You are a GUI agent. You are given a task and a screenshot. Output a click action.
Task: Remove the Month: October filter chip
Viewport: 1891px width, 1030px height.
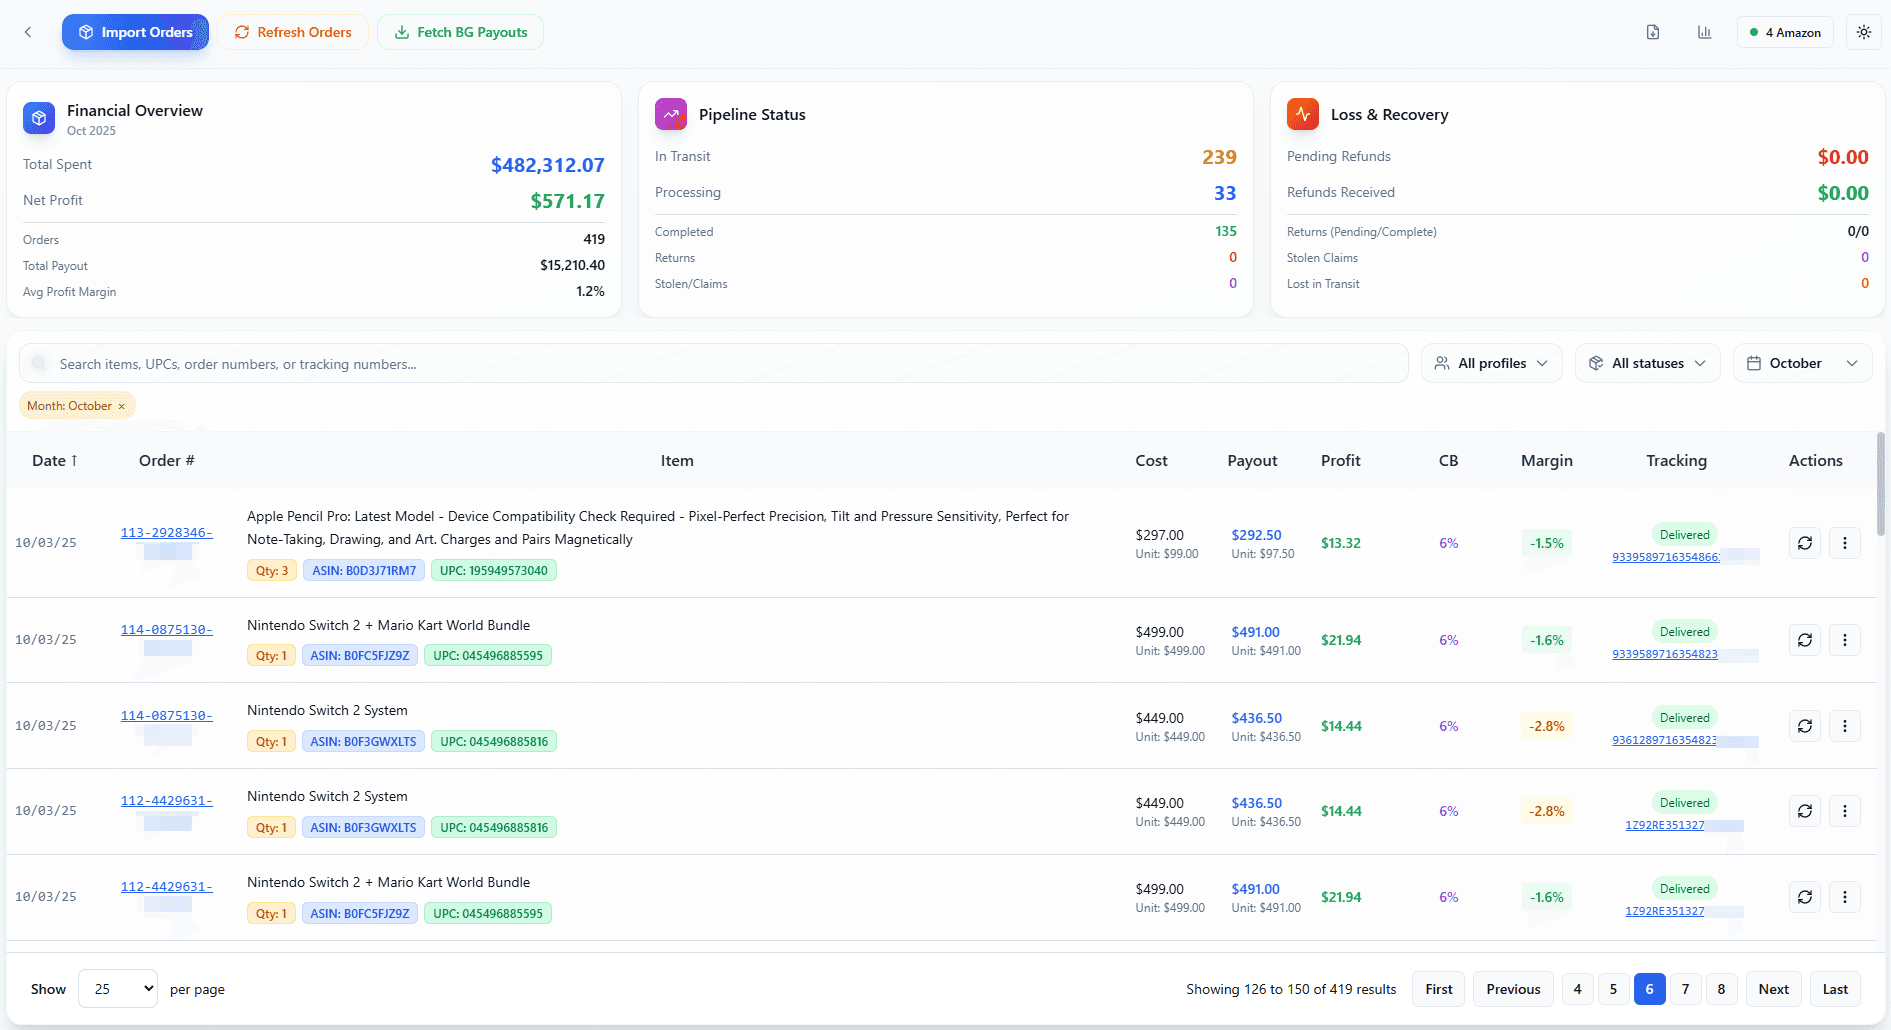click(x=122, y=406)
